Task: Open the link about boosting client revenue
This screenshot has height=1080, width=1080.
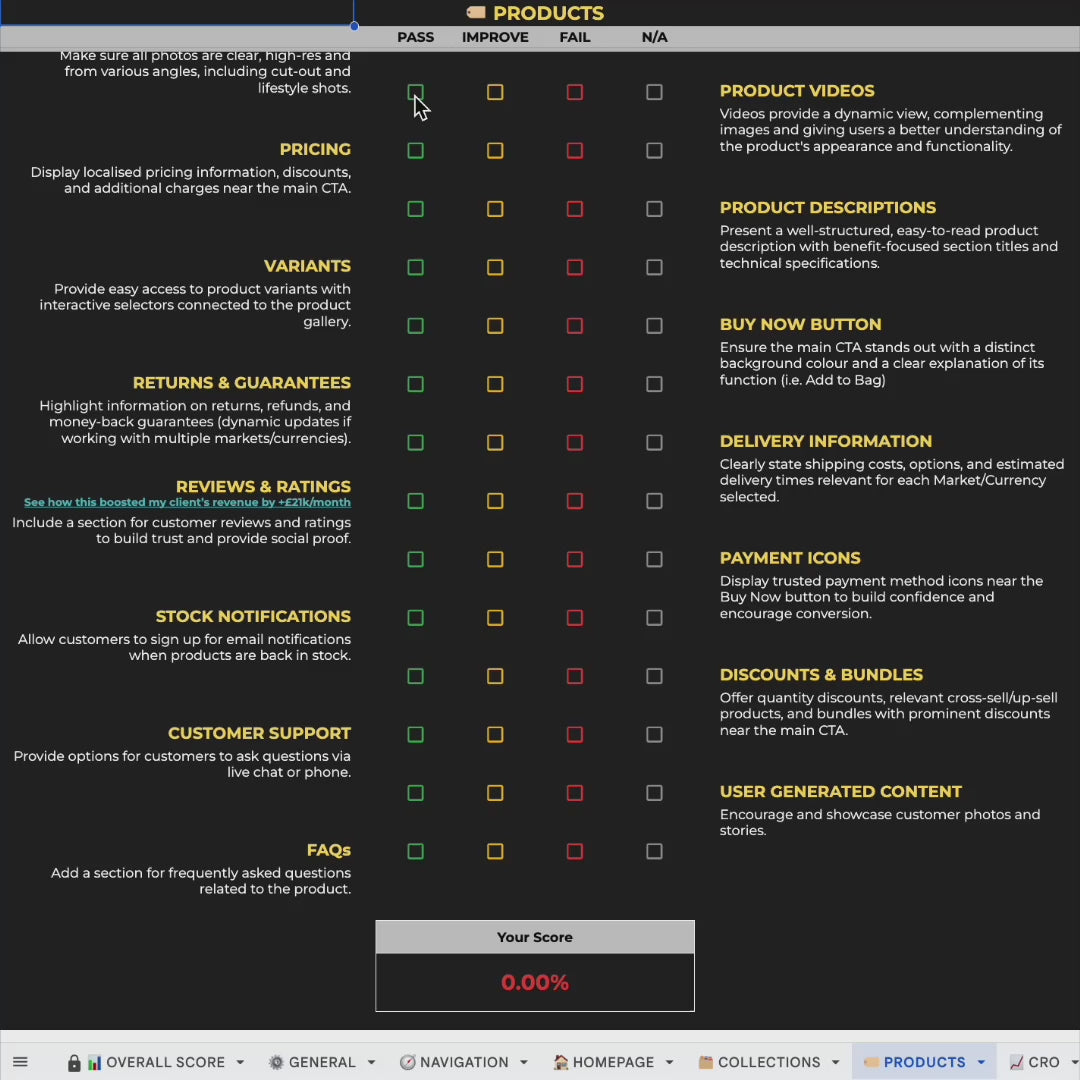Action: tap(187, 503)
